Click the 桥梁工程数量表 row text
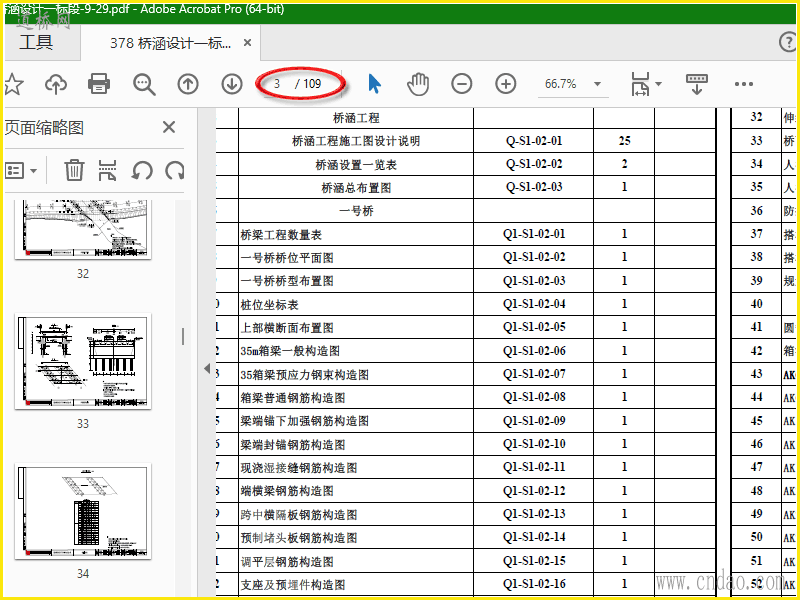The width and height of the screenshot is (800, 600). pyautogui.click(x=281, y=235)
